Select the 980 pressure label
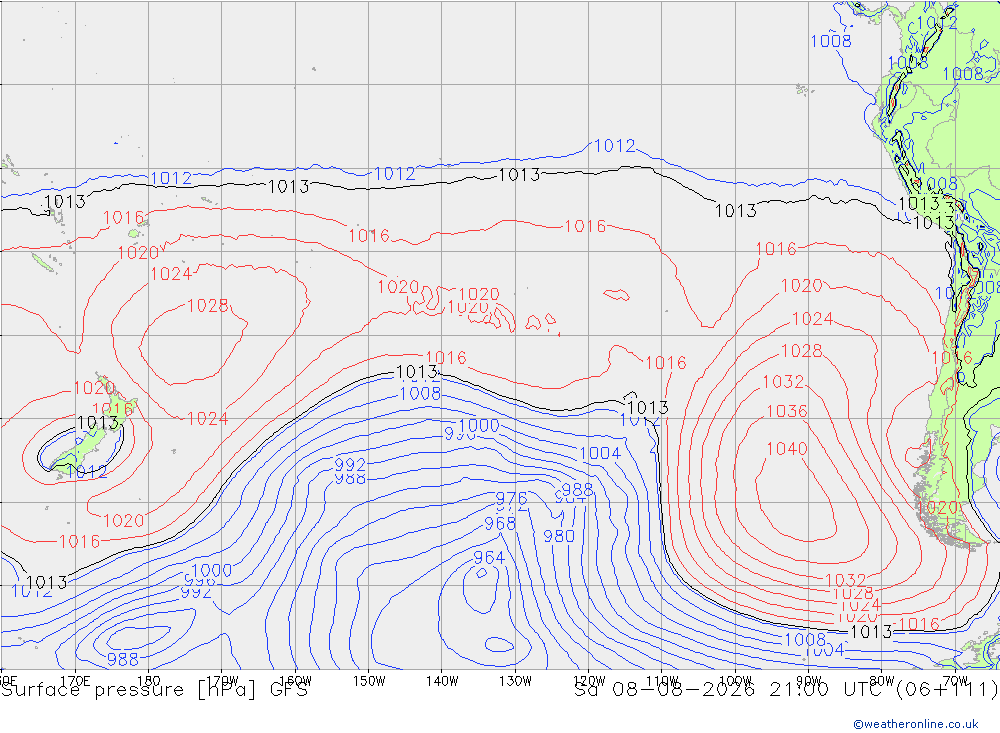The image size is (1000, 733). [x=559, y=537]
